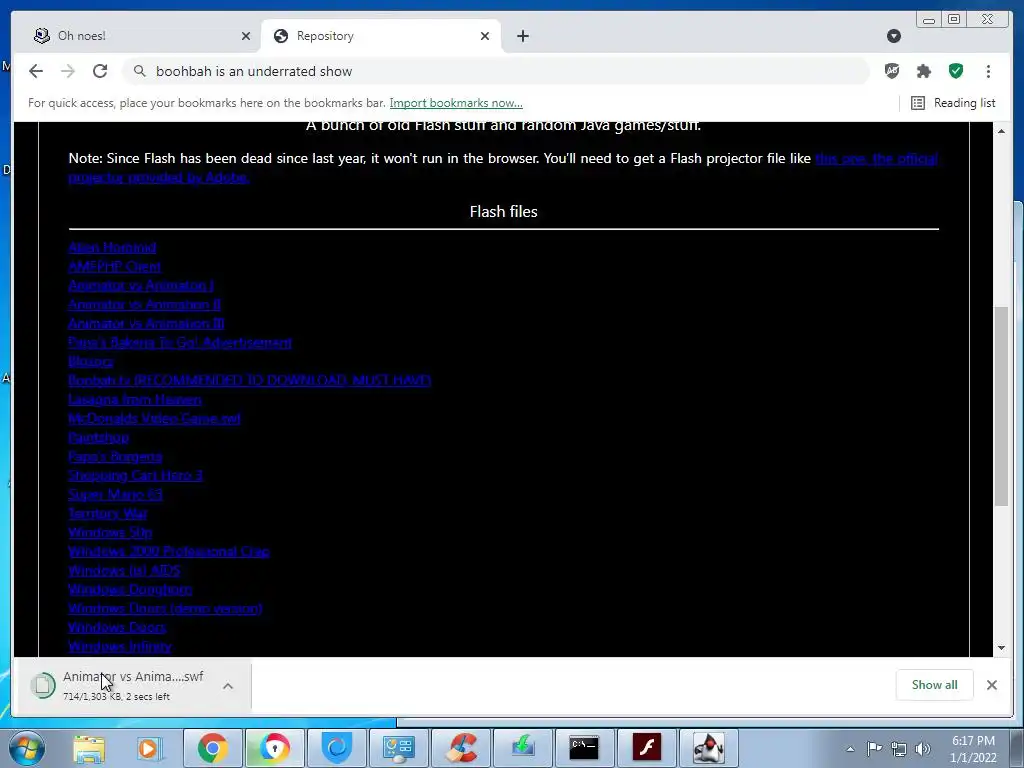The height and width of the screenshot is (768, 1024).
Task: Show hidden system tray icons
Action: [850, 749]
